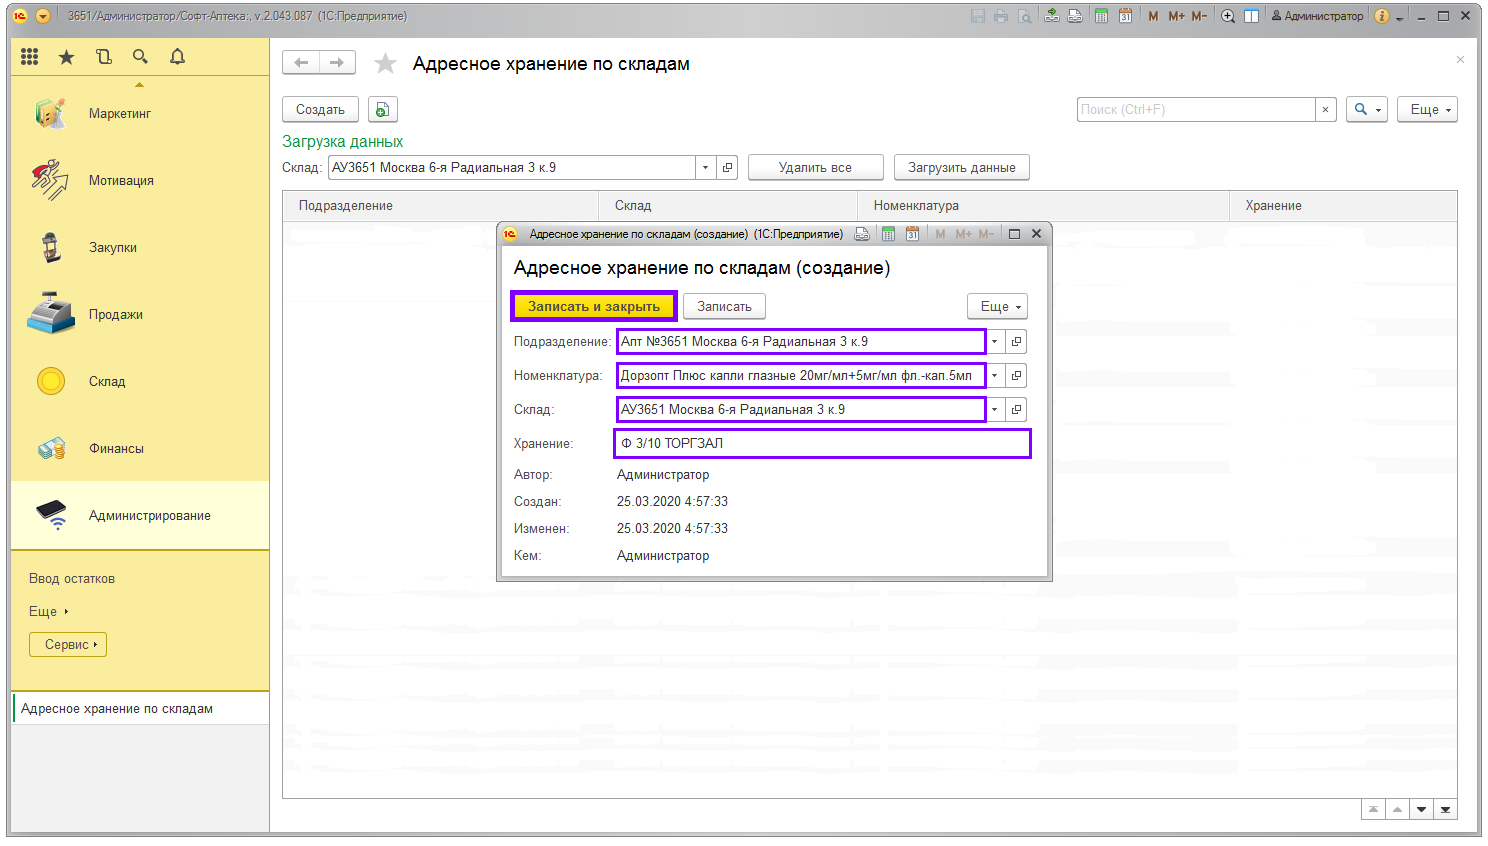1488x846 pixels.
Task: Click the Загрузить данные button
Action: point(961,168)
